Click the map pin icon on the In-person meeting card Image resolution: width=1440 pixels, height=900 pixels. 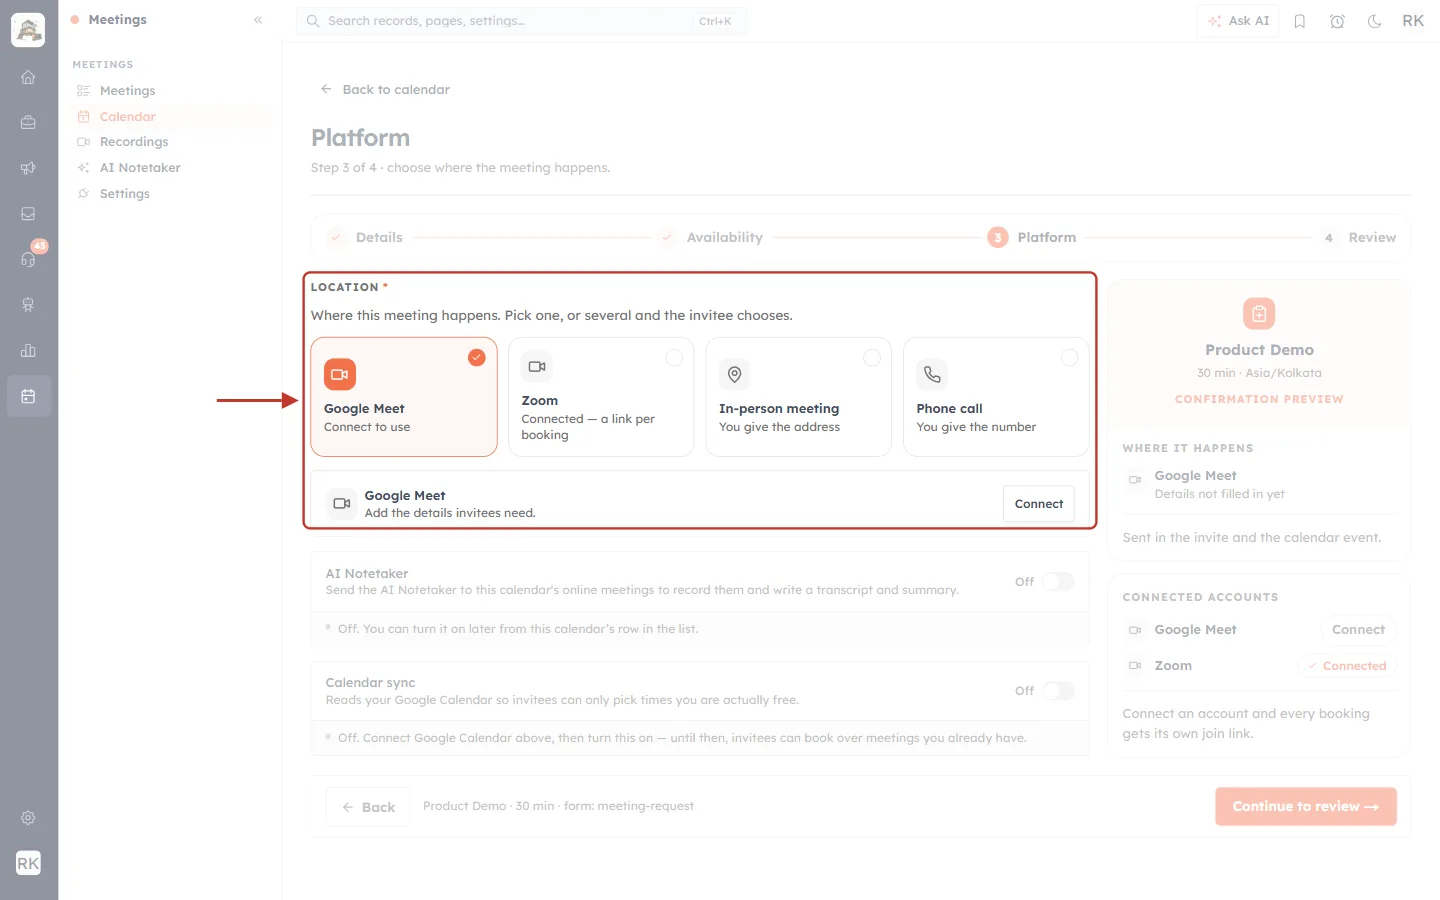[x=734, y=374]
